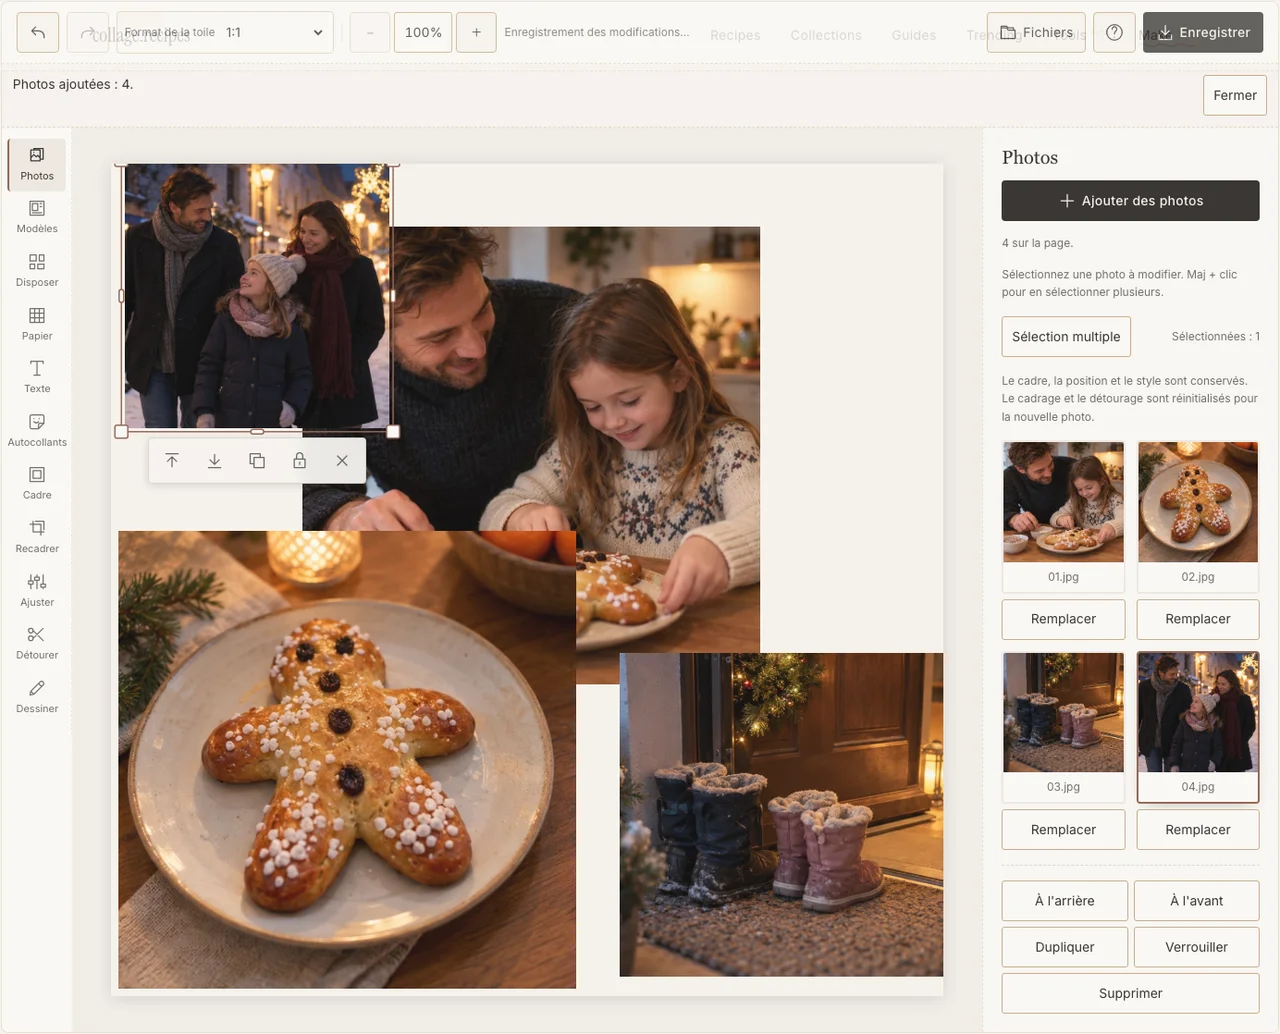Open the Papier background tool
This screenshot has width=1280, height=1034.
click(x=37, y=324)
